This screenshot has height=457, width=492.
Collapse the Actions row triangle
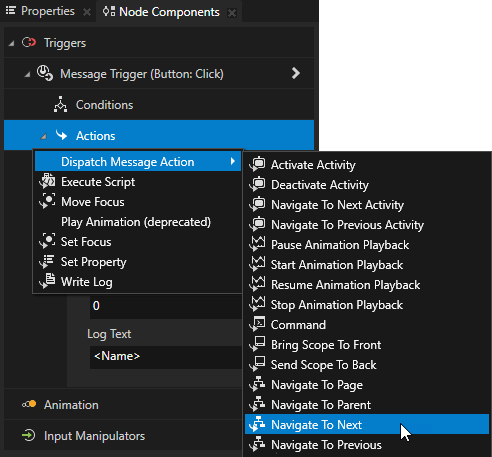[x=43, y=136]
